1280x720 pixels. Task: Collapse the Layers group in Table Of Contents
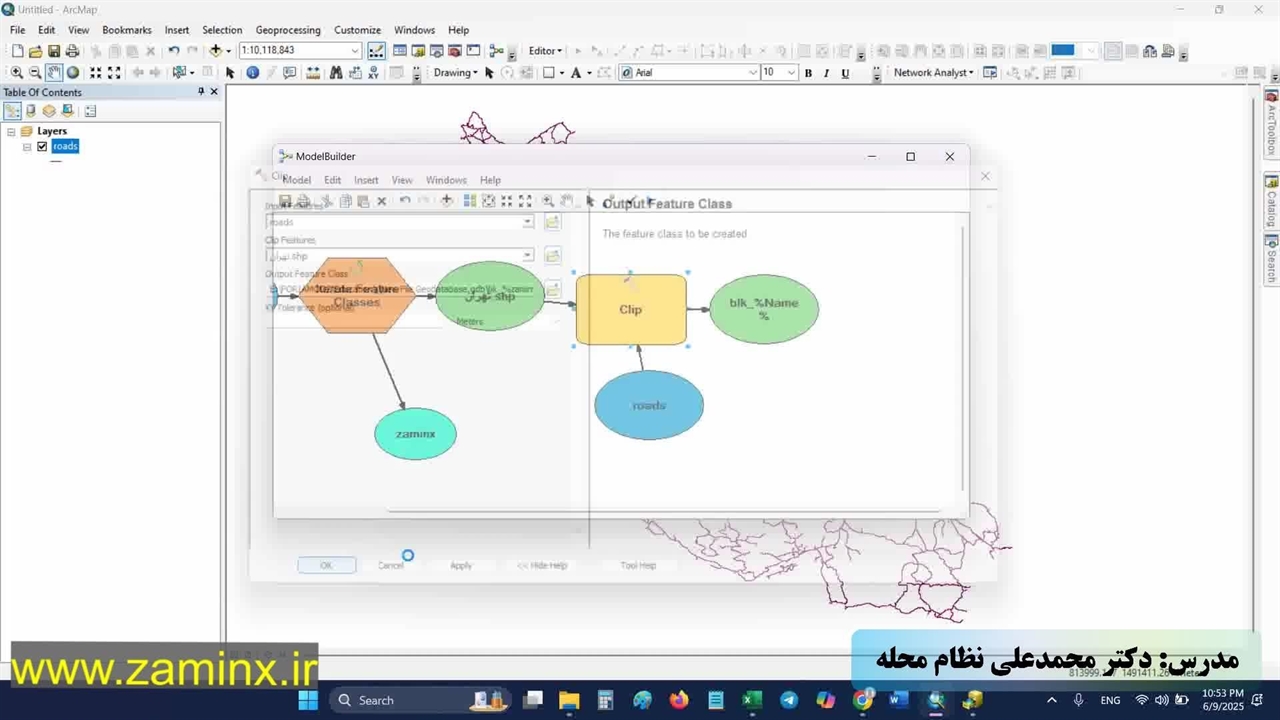pos(11,131)
